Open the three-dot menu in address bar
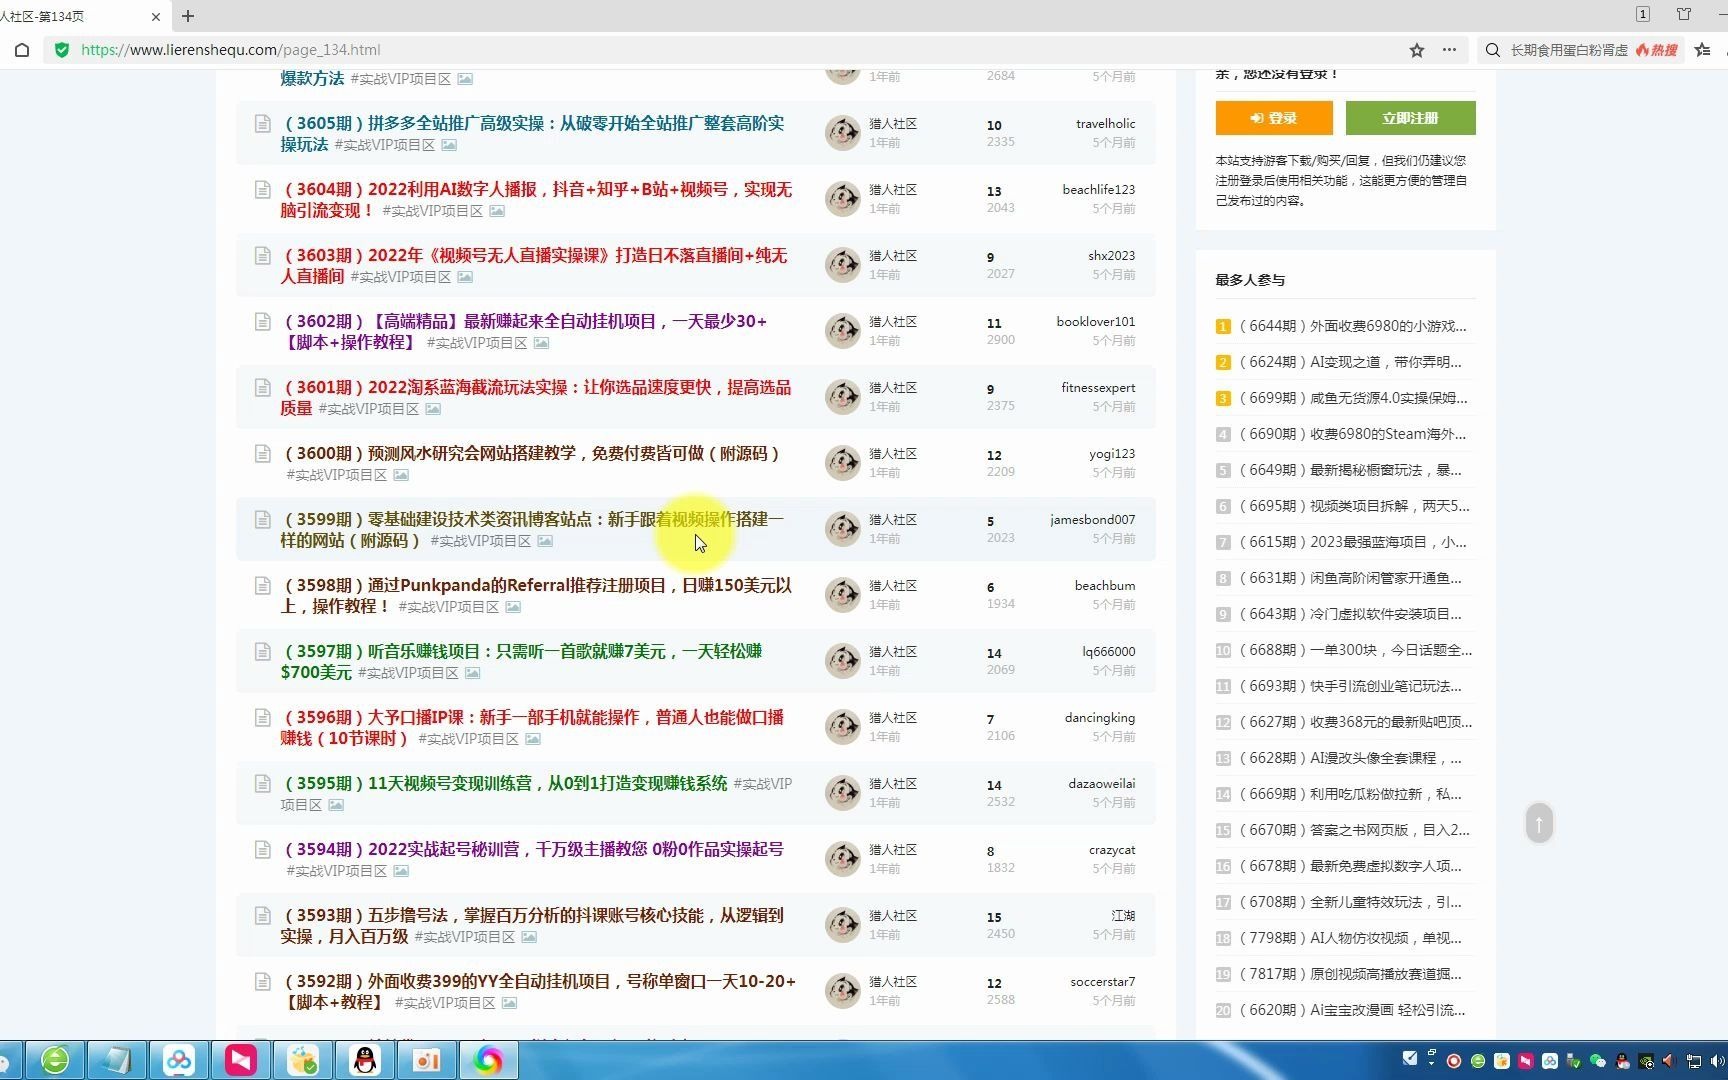This screenshot has width=1728, height=1080. pos(1449,50)
